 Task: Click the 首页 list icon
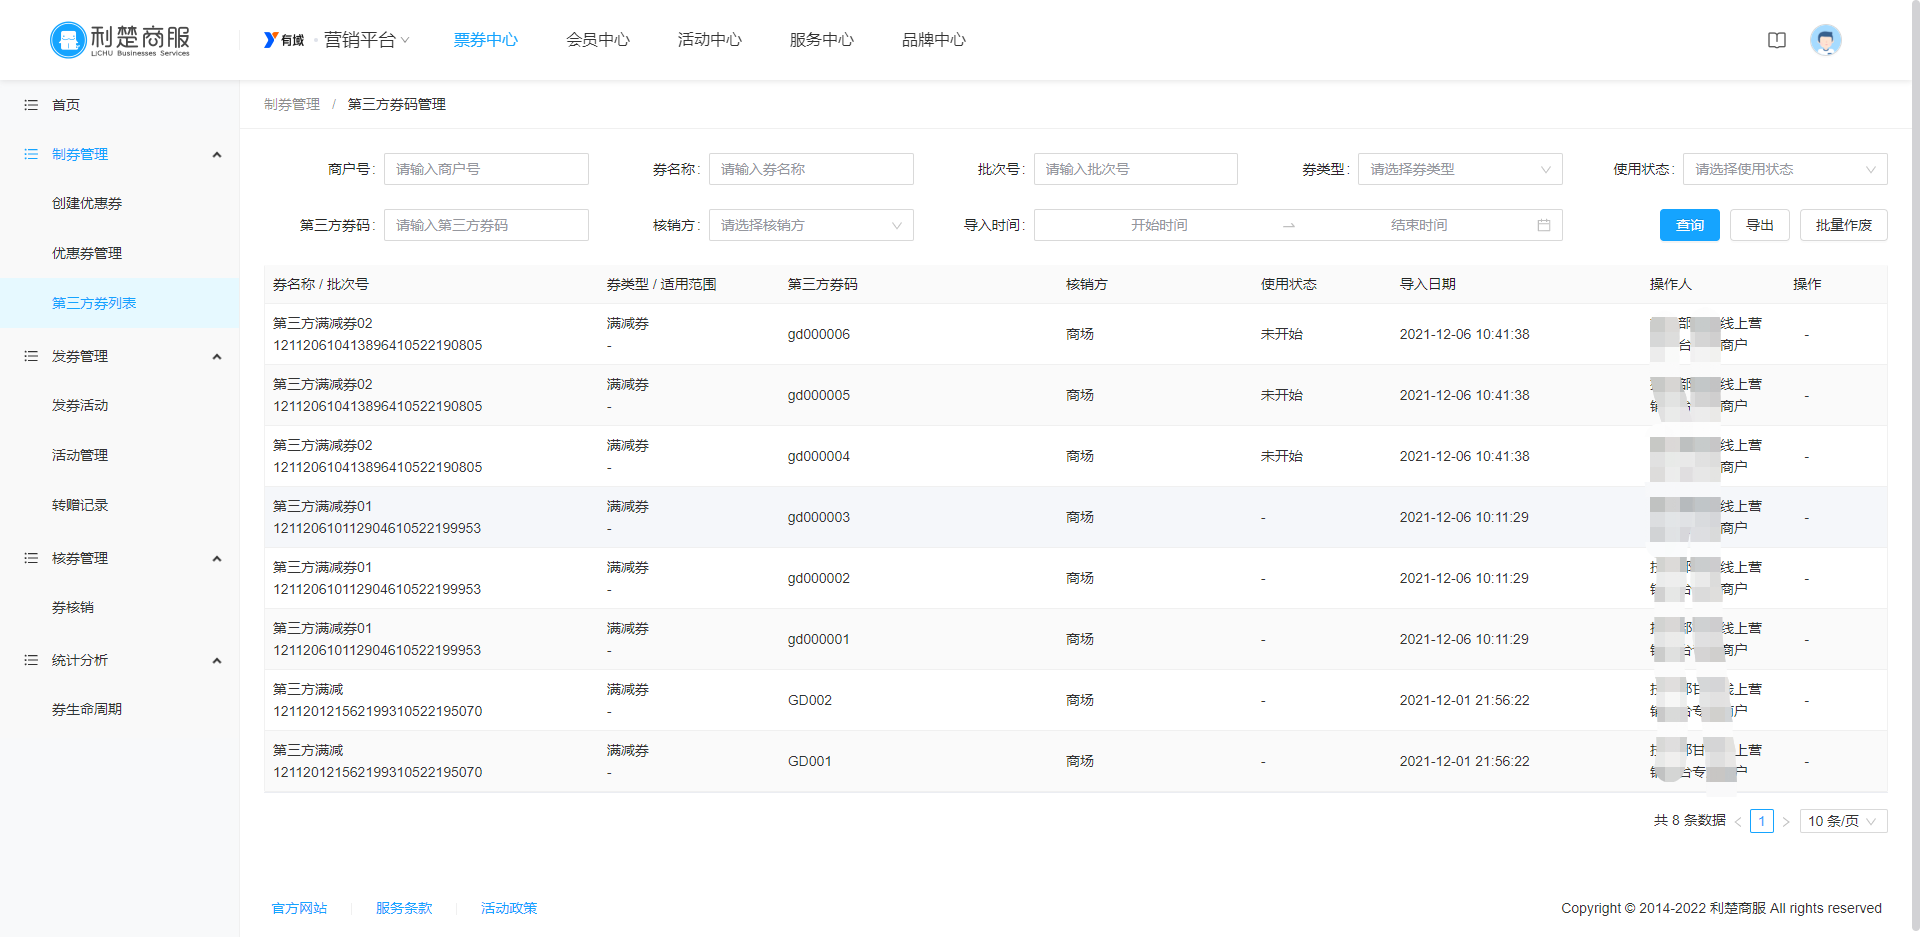point(31,105)
